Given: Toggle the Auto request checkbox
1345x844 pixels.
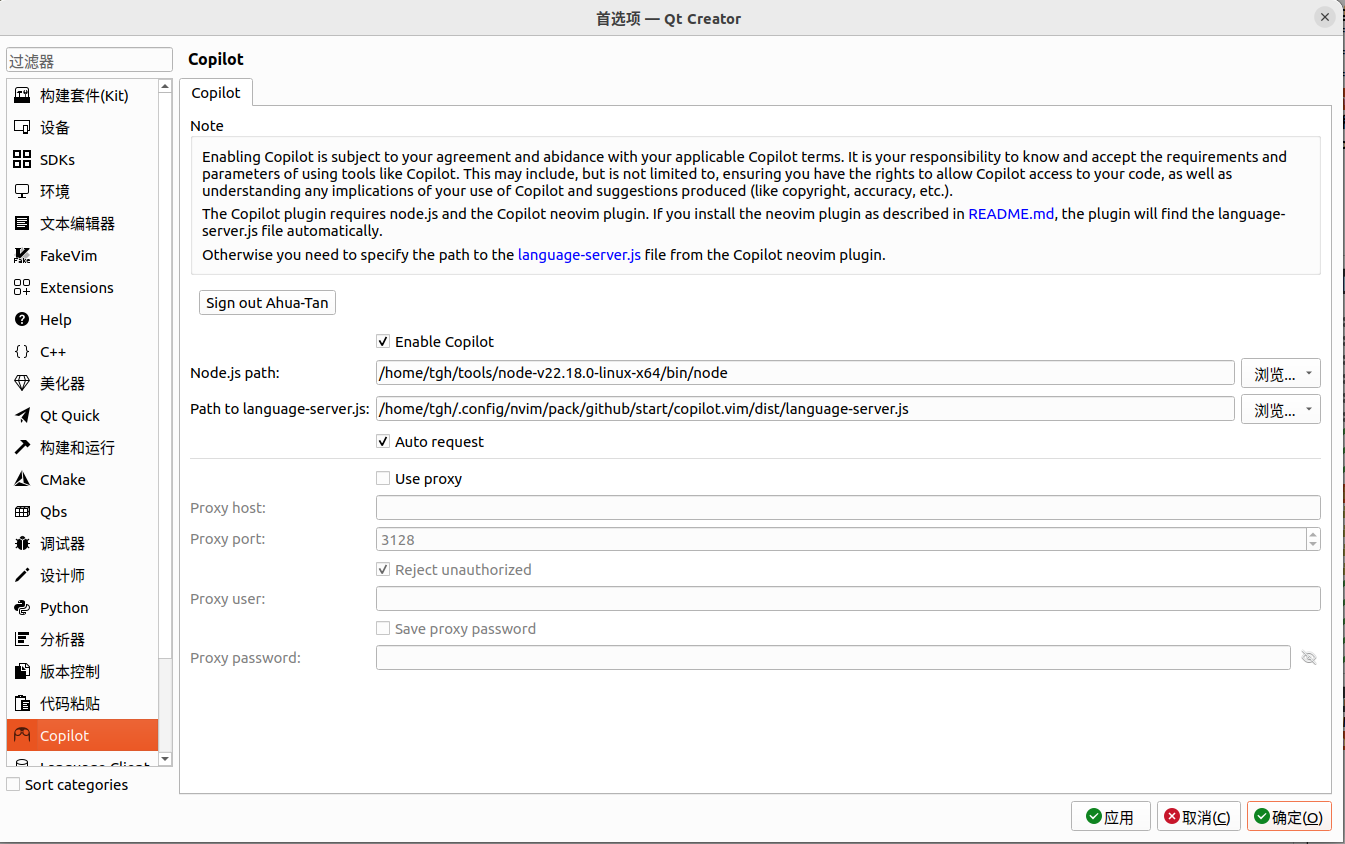Looking at the screenshot, I should [x=383, y=441].
